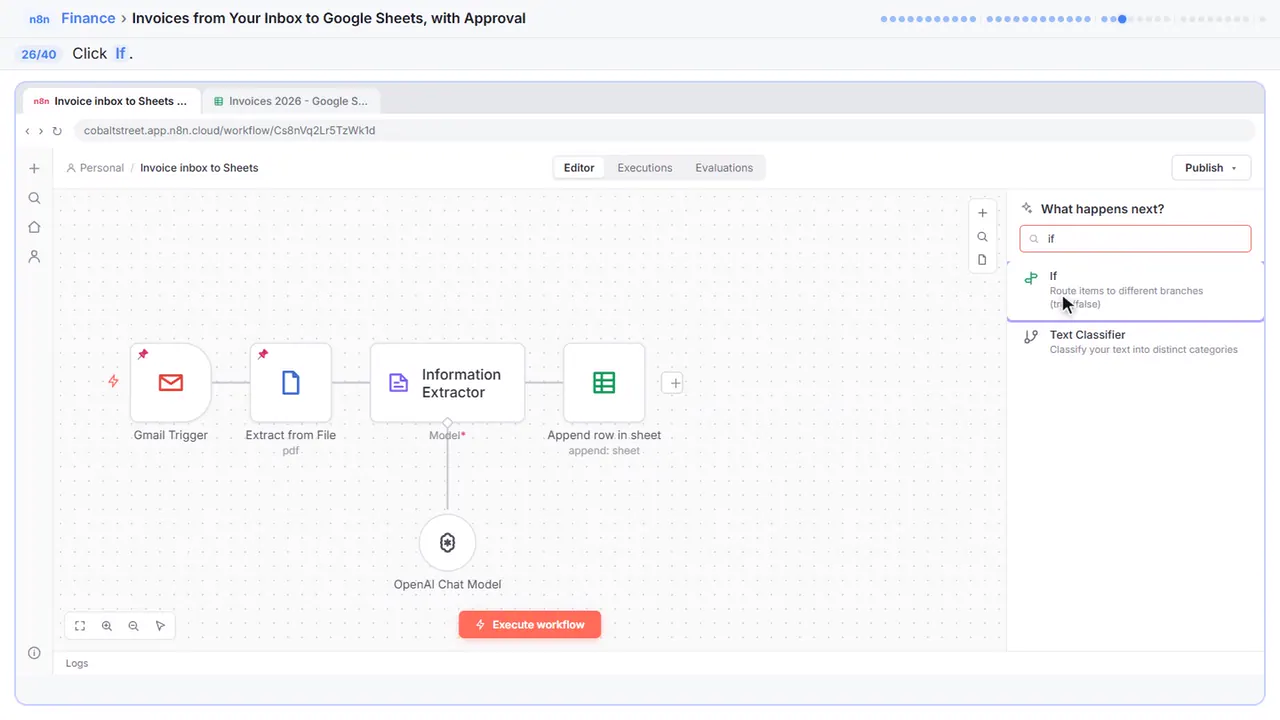Click the Model connector diamond under Information Extractor
This screenshot has width=1280, height=720.
click(447, 422)
